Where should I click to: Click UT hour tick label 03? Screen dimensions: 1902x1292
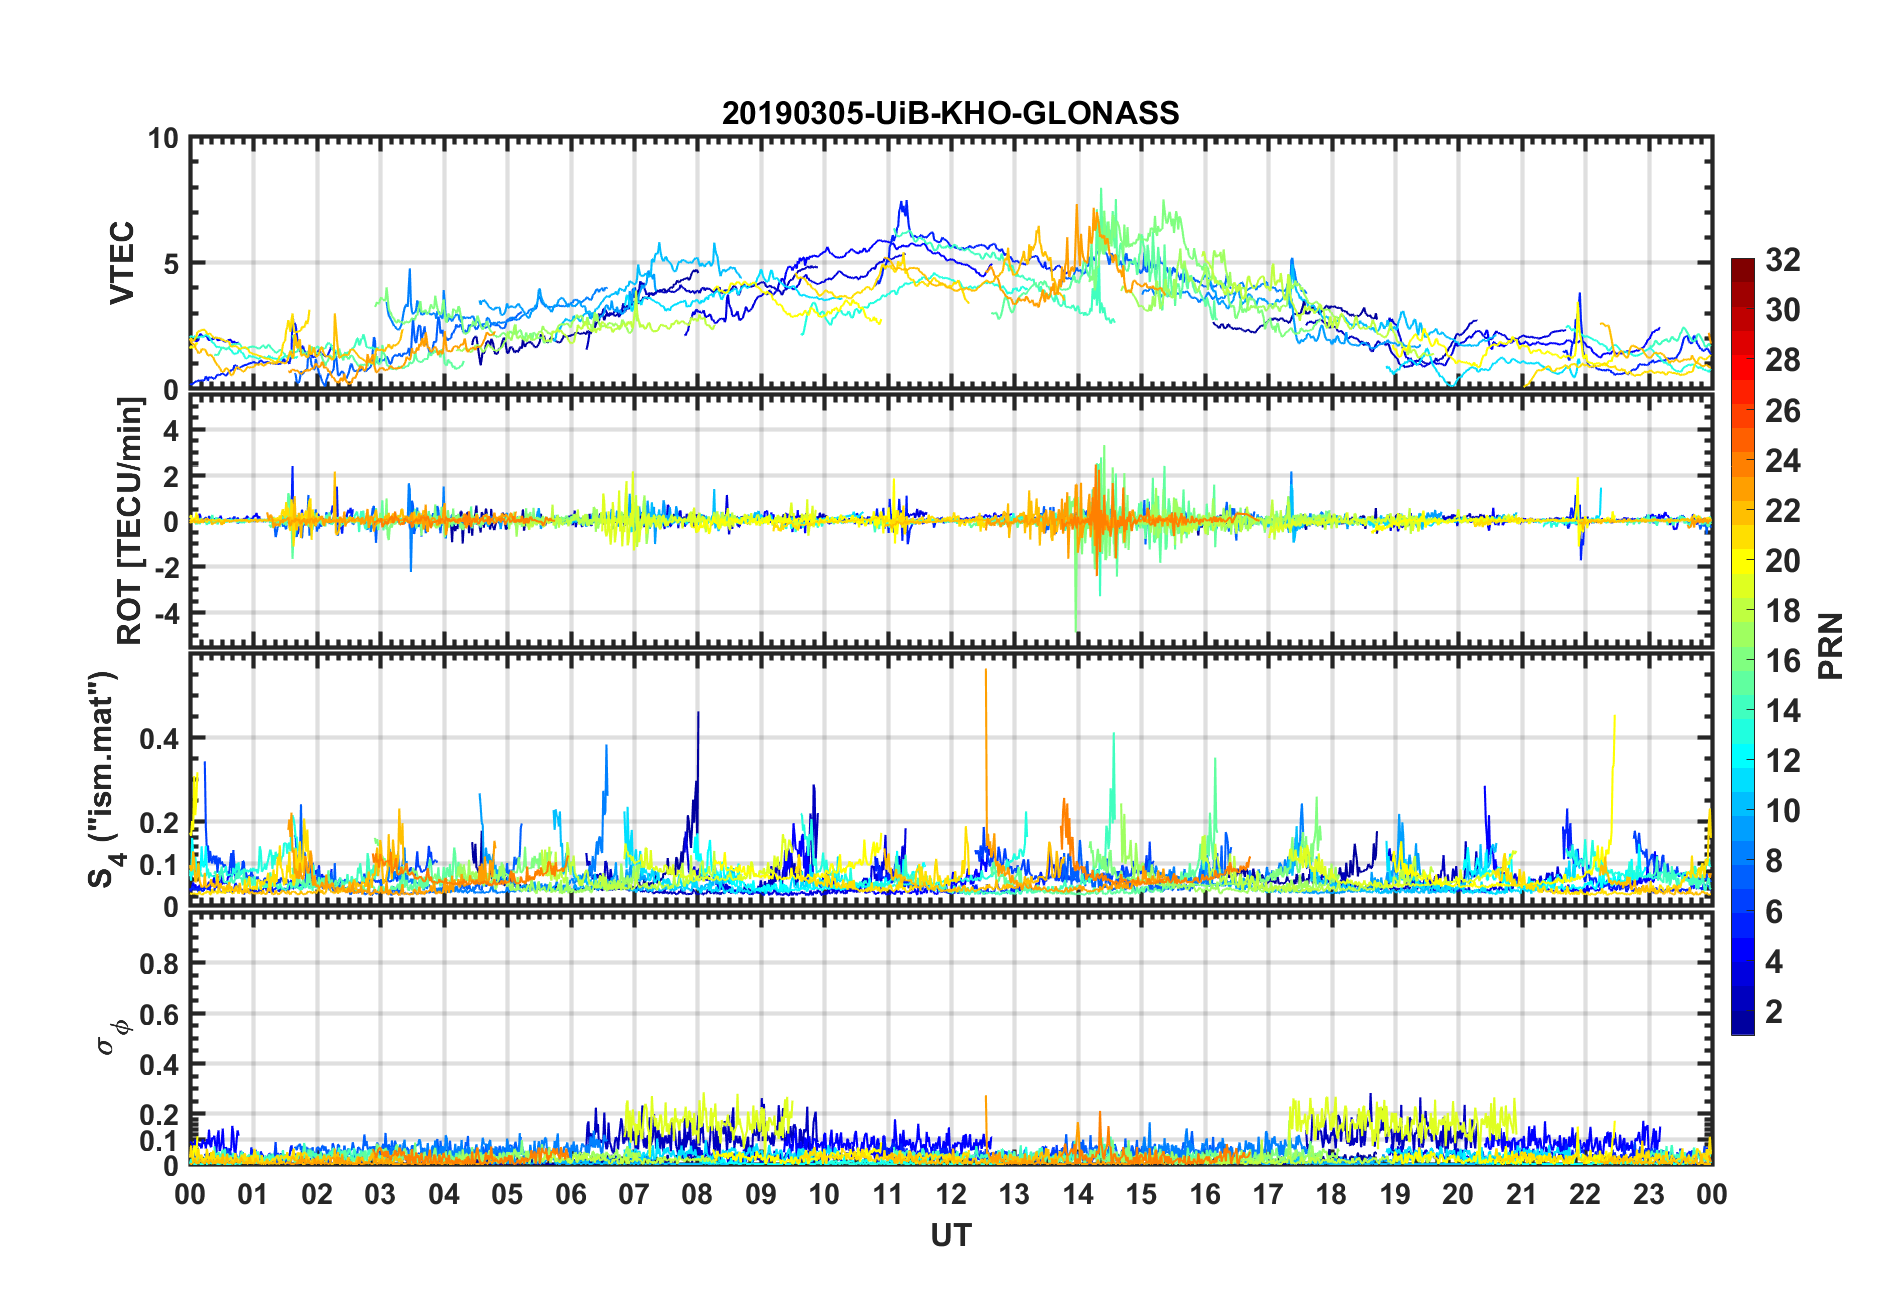point(380,1194)
